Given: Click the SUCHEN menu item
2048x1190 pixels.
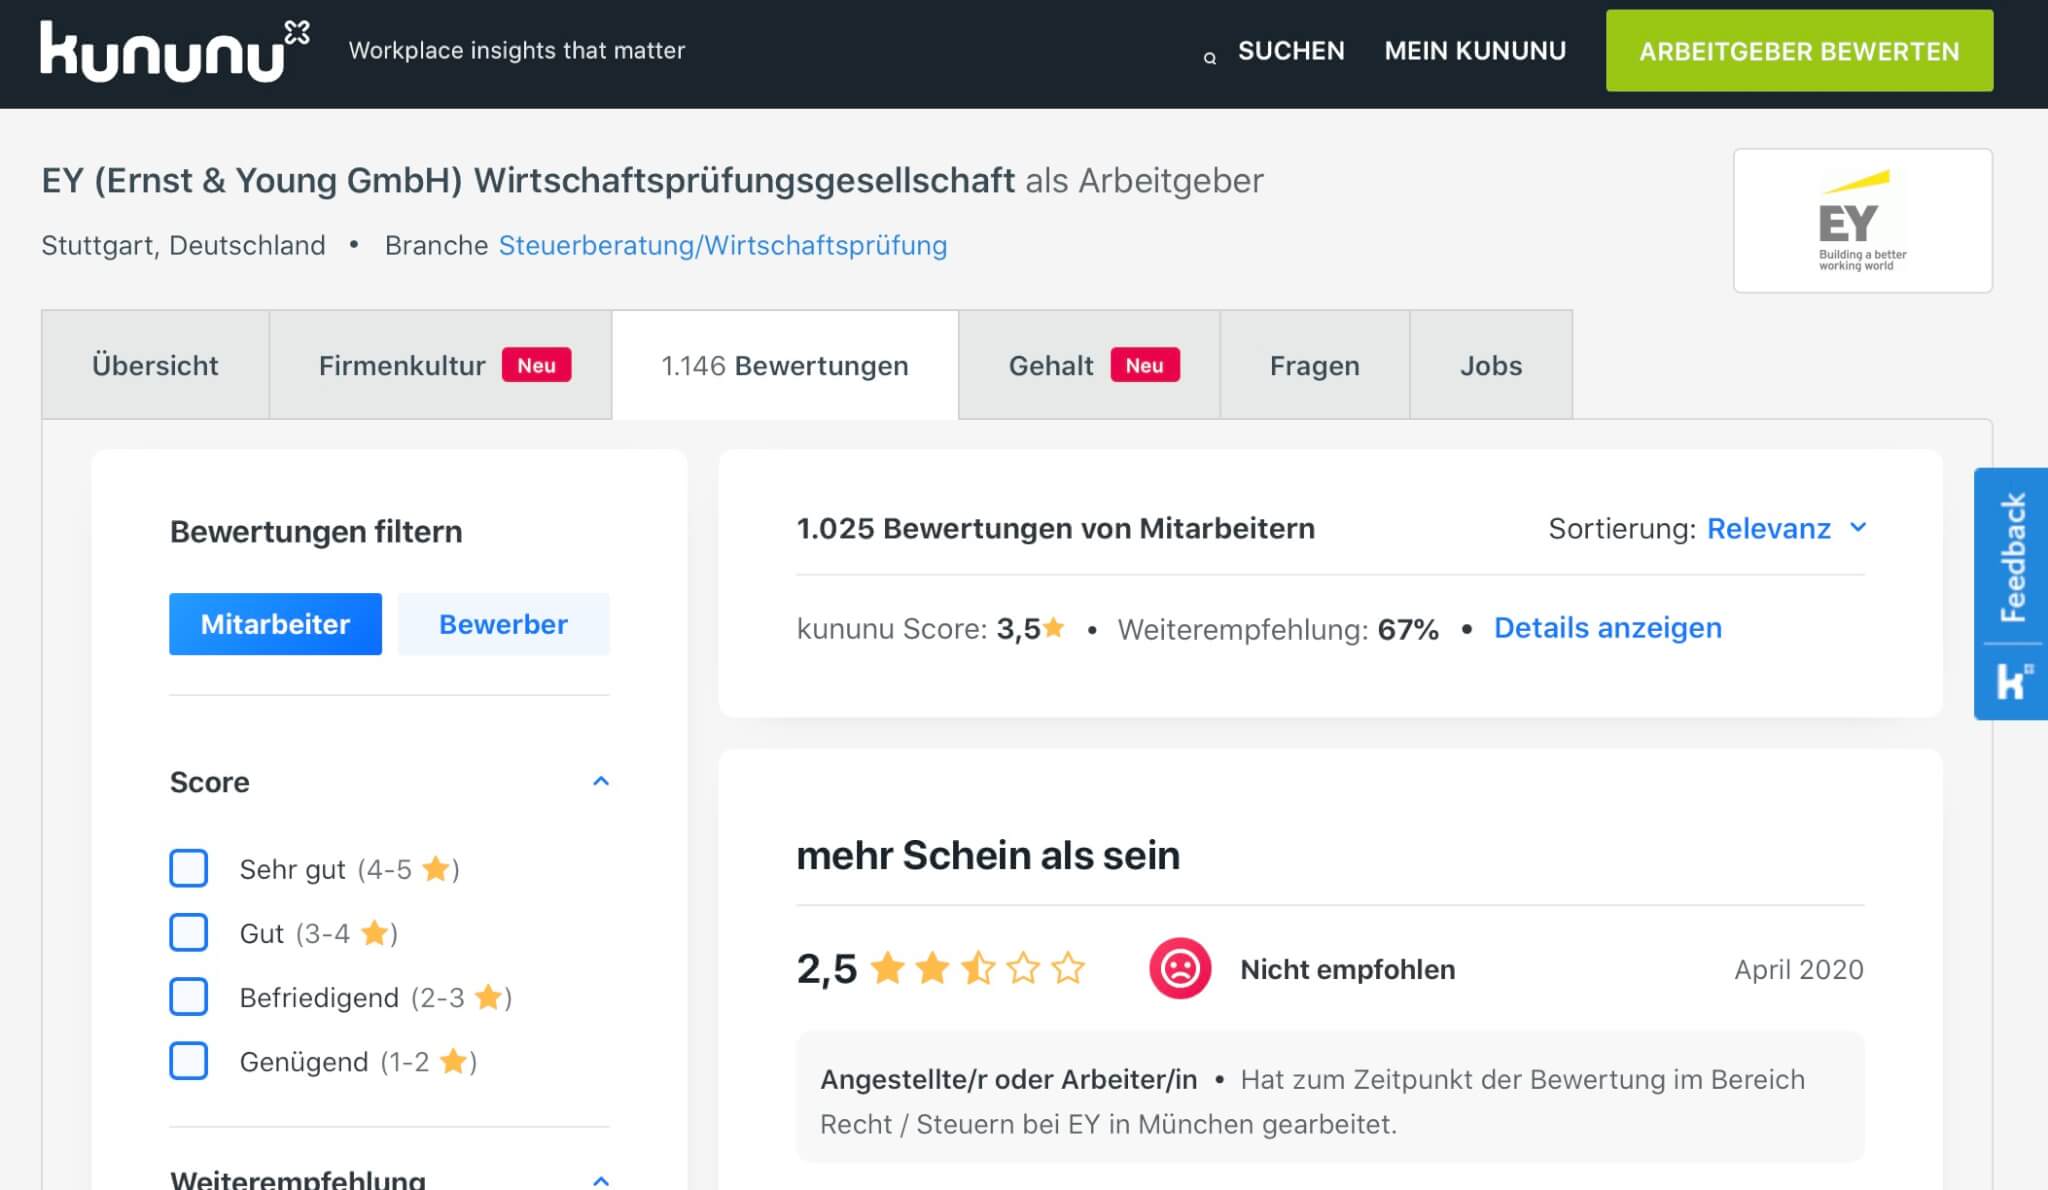Looking at the screenshot, I should 1291,51.
